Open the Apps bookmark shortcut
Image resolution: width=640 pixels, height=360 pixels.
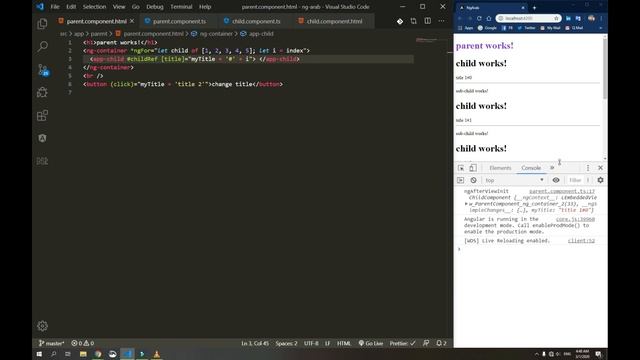(x=465, y=28)
